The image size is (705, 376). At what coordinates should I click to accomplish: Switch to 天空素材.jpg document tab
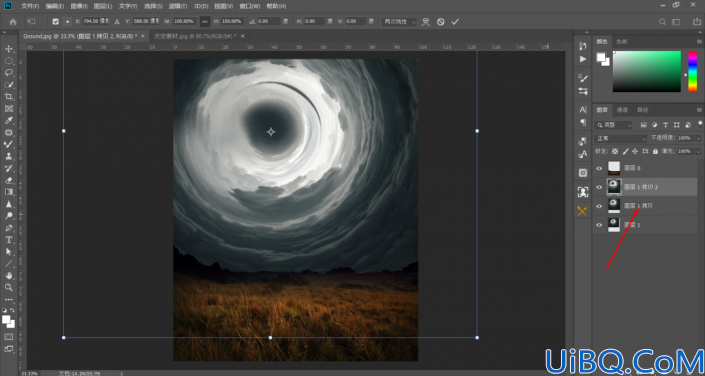(x=196, y=36)
